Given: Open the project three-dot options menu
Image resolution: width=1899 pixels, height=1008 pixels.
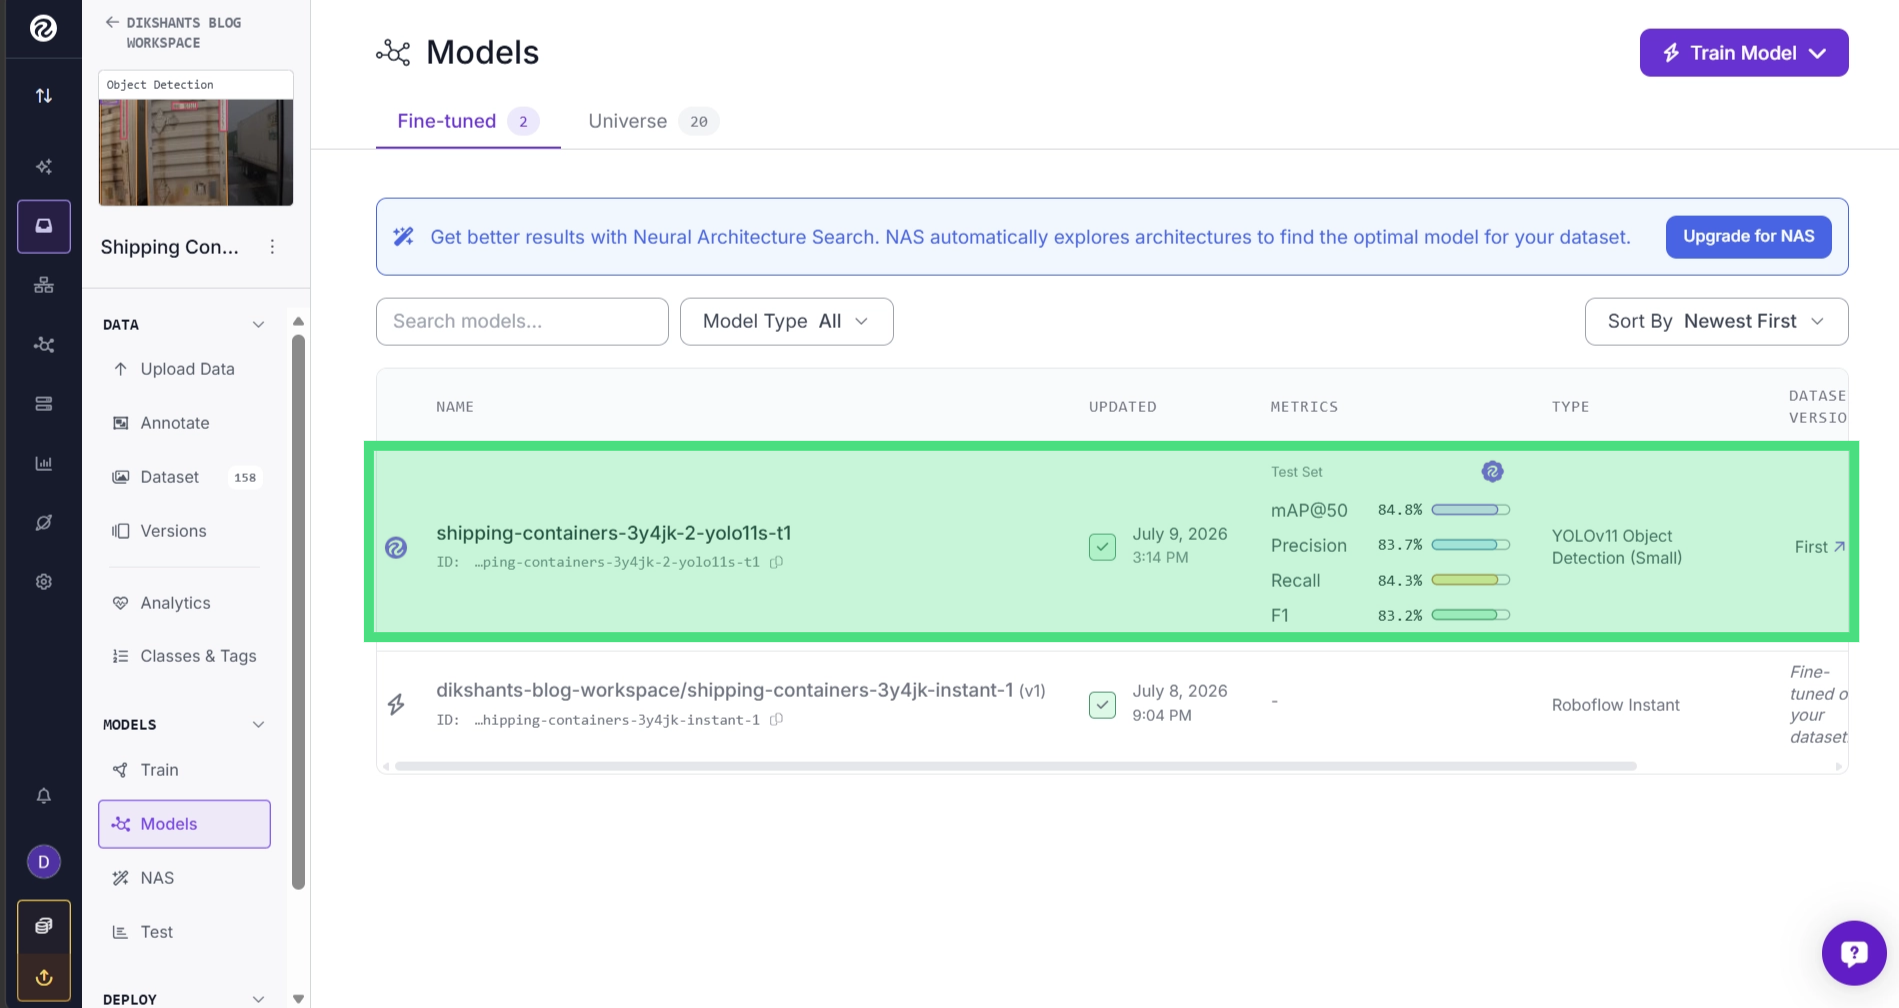Looking at the screenshot, I should point(272,247).
